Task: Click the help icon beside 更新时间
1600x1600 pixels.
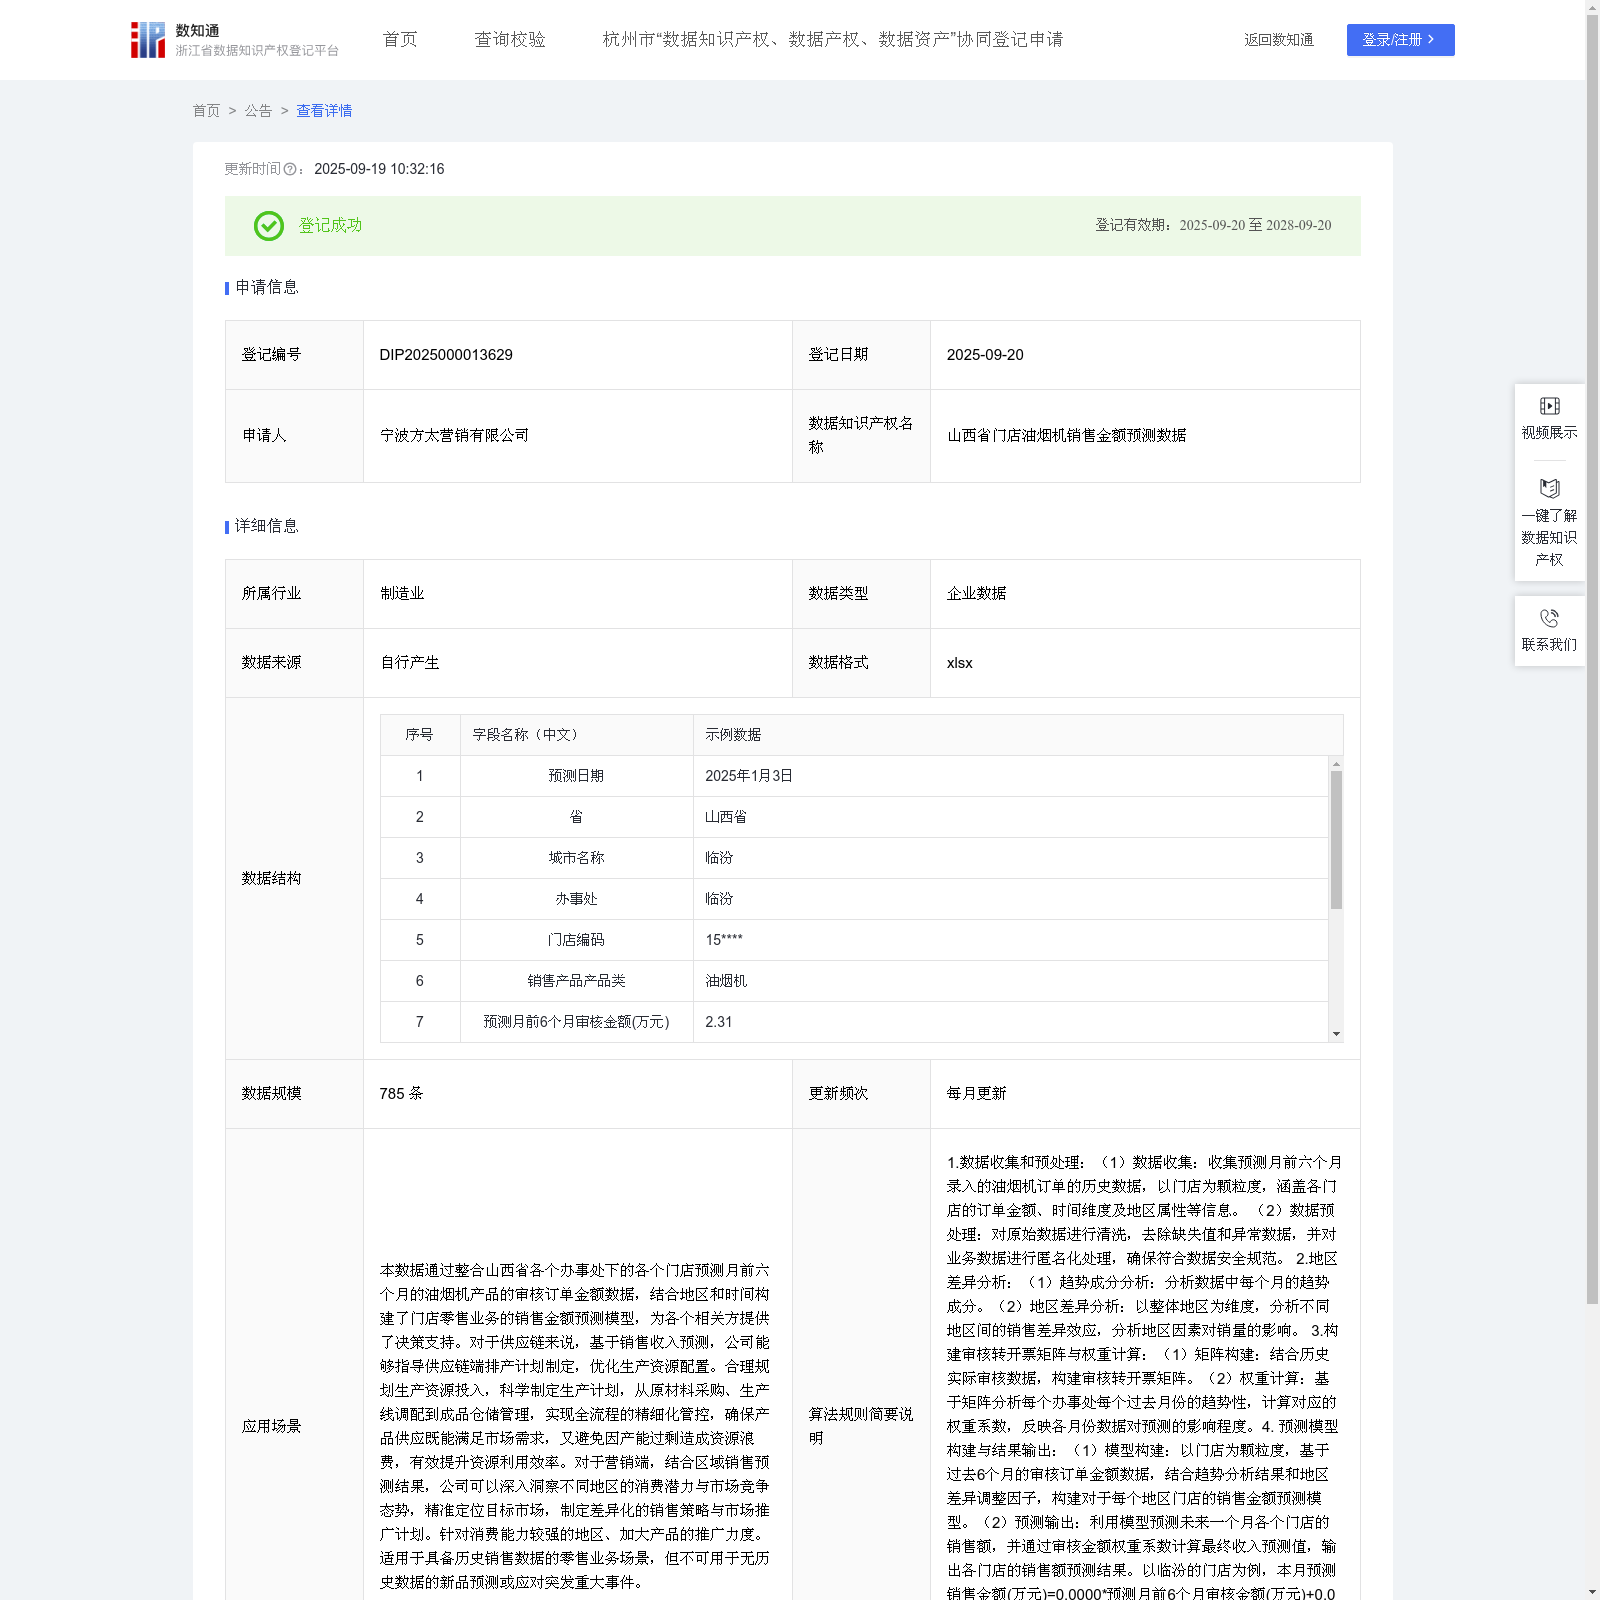Action: pyautogui.click(x=290, y=169)
